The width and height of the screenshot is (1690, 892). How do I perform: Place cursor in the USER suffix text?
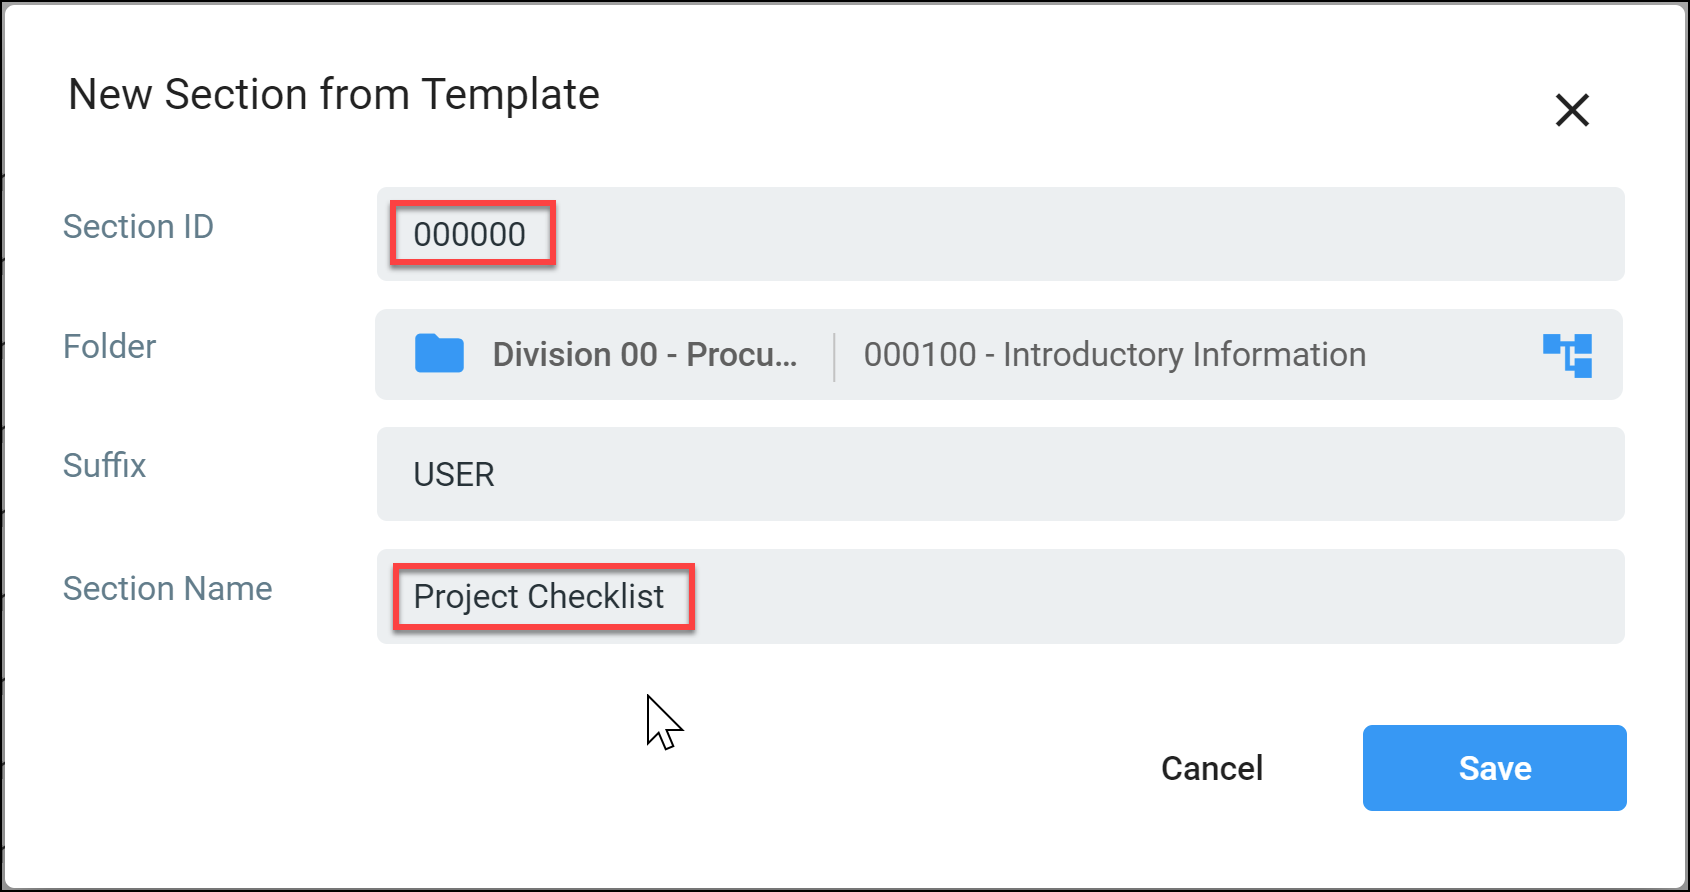point(454,474)
